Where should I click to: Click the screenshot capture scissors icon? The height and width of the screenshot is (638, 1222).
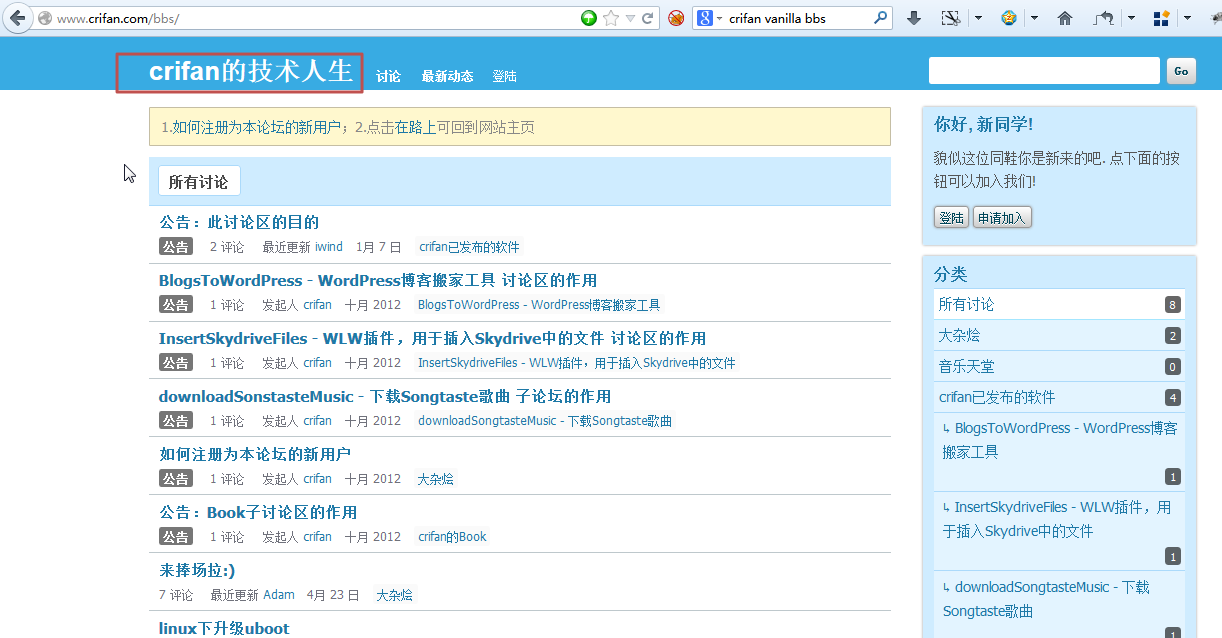[951, 18]
